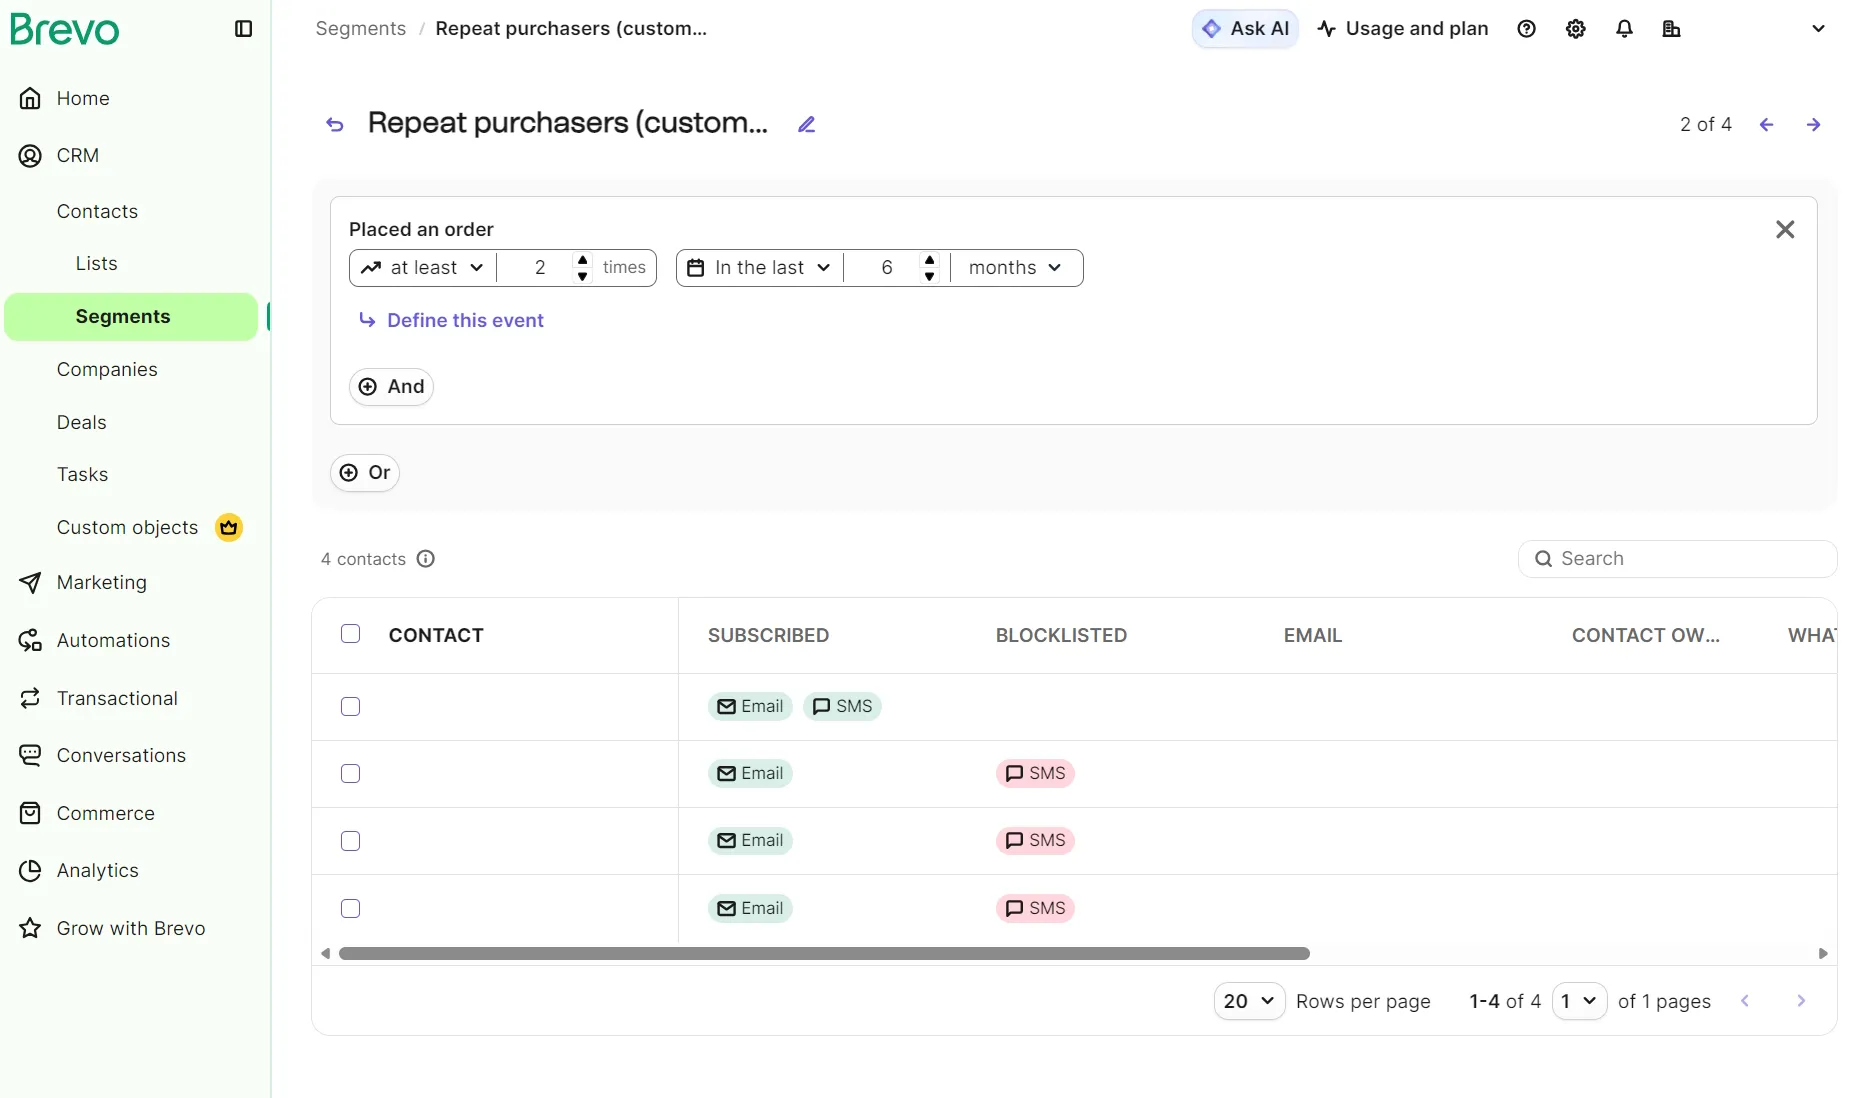This screenshot has height=1098, width=1858.
Task: Click the contacts Search field
Action: [1677, 559]
